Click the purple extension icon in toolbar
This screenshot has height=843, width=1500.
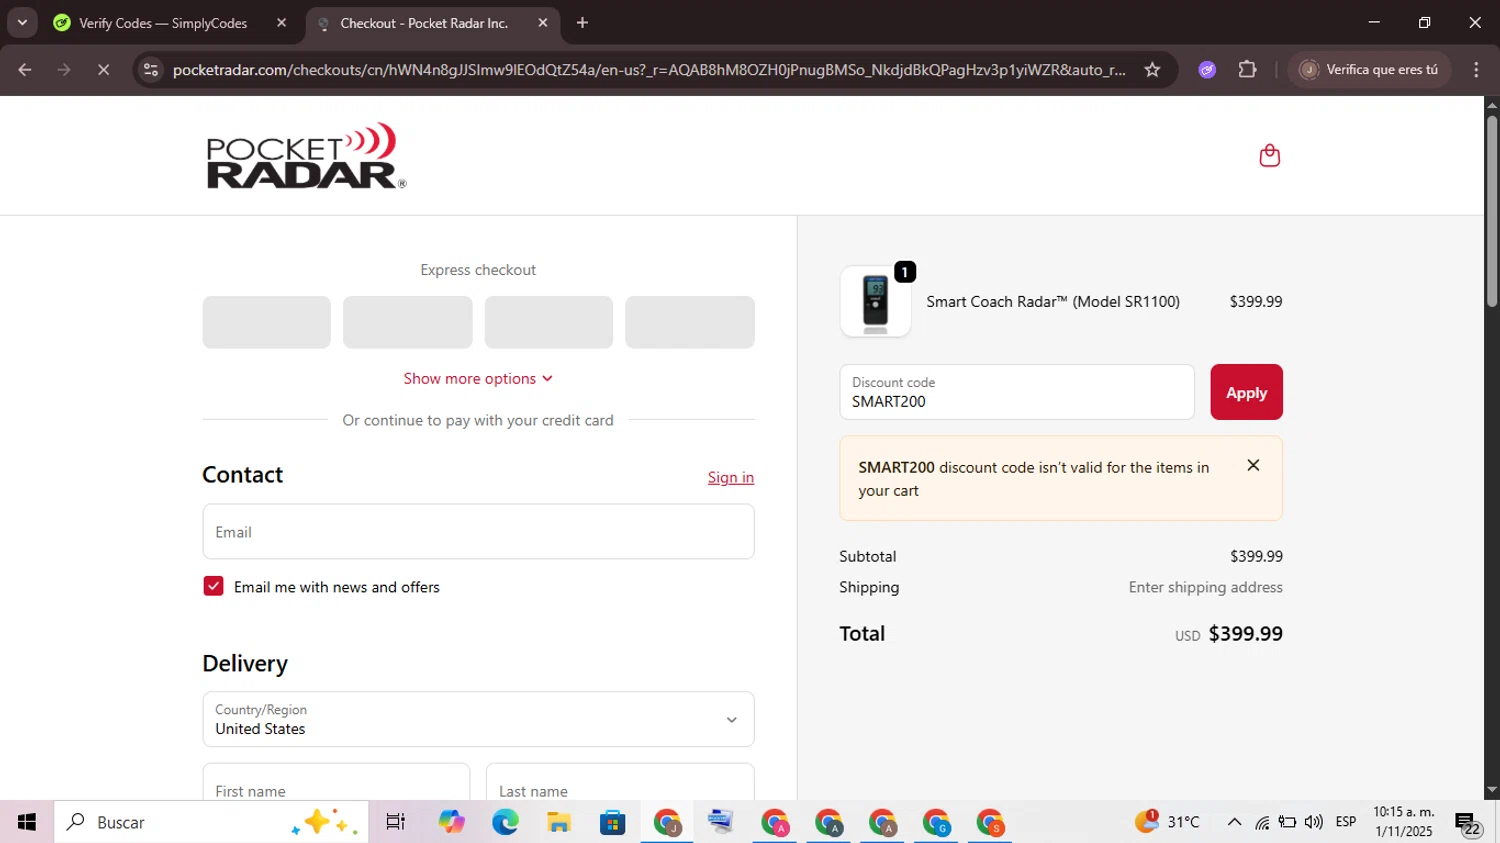1207,69
